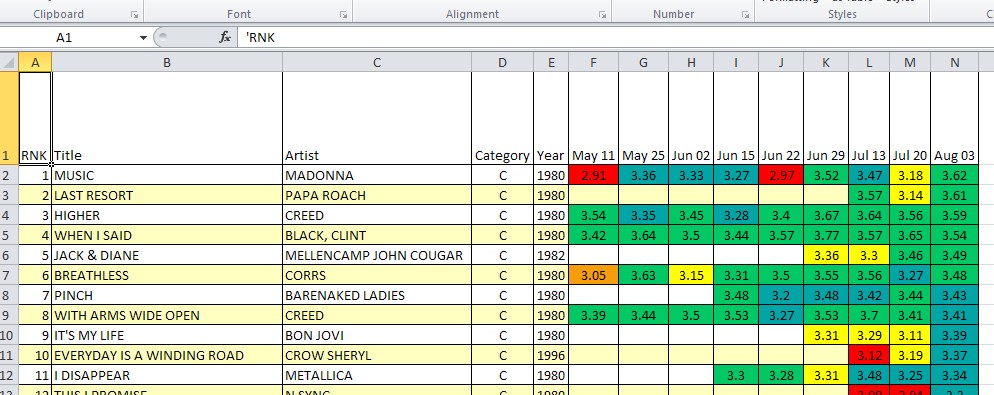Select the LAST RESORT title cell
Viewport: 994px width, 395px height.
[x=167, y=195]
